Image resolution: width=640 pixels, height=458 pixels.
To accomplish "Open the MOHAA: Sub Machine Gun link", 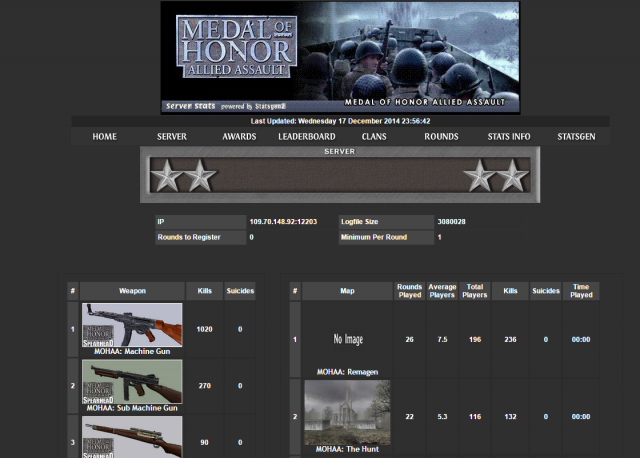I will point(132,408).
